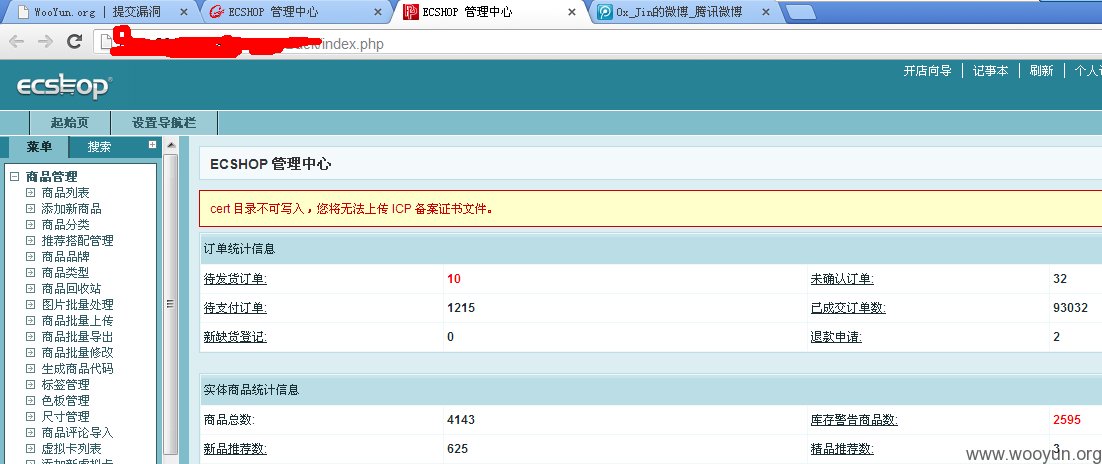The width and height of the screenshot is (1102, 464).
Task: Click the icon before 商品批量导出
Action: point(30,337)
